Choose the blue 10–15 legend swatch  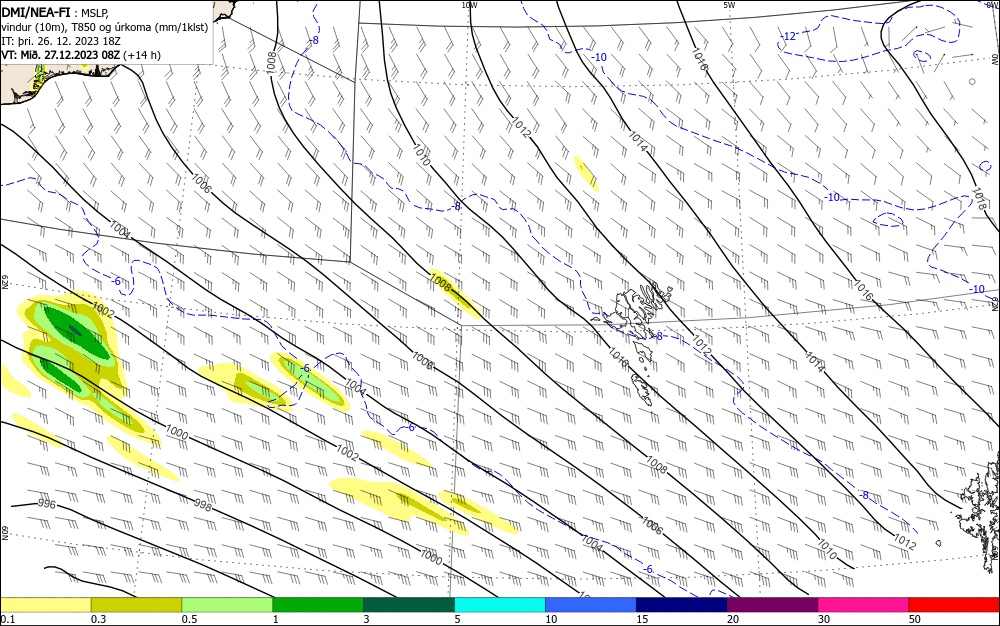(x=591, y=605)
